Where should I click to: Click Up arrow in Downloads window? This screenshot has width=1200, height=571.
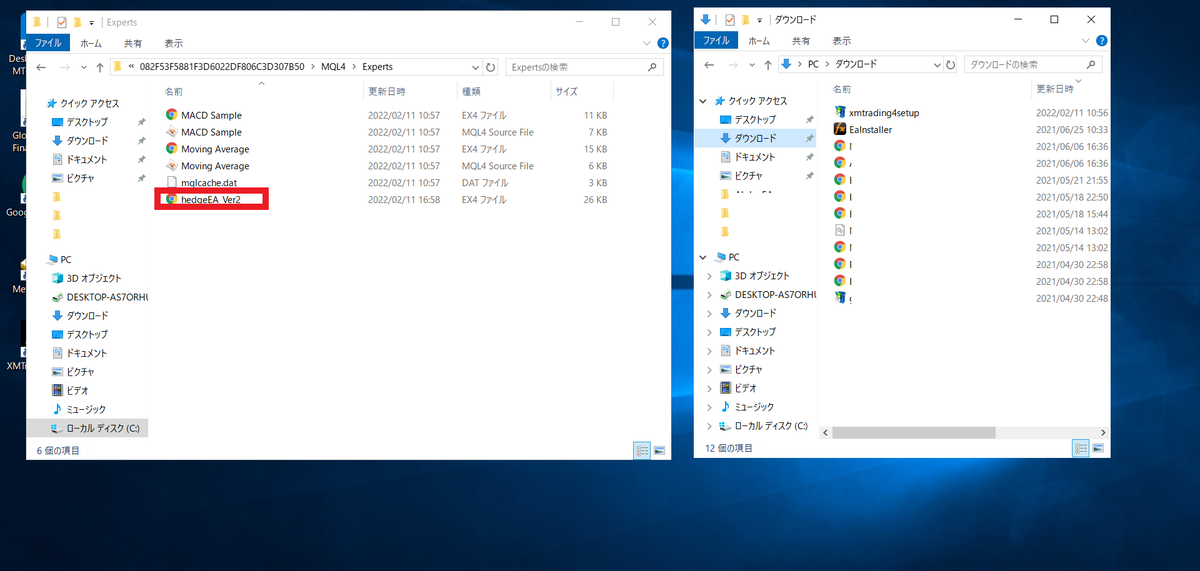[767, 64]
